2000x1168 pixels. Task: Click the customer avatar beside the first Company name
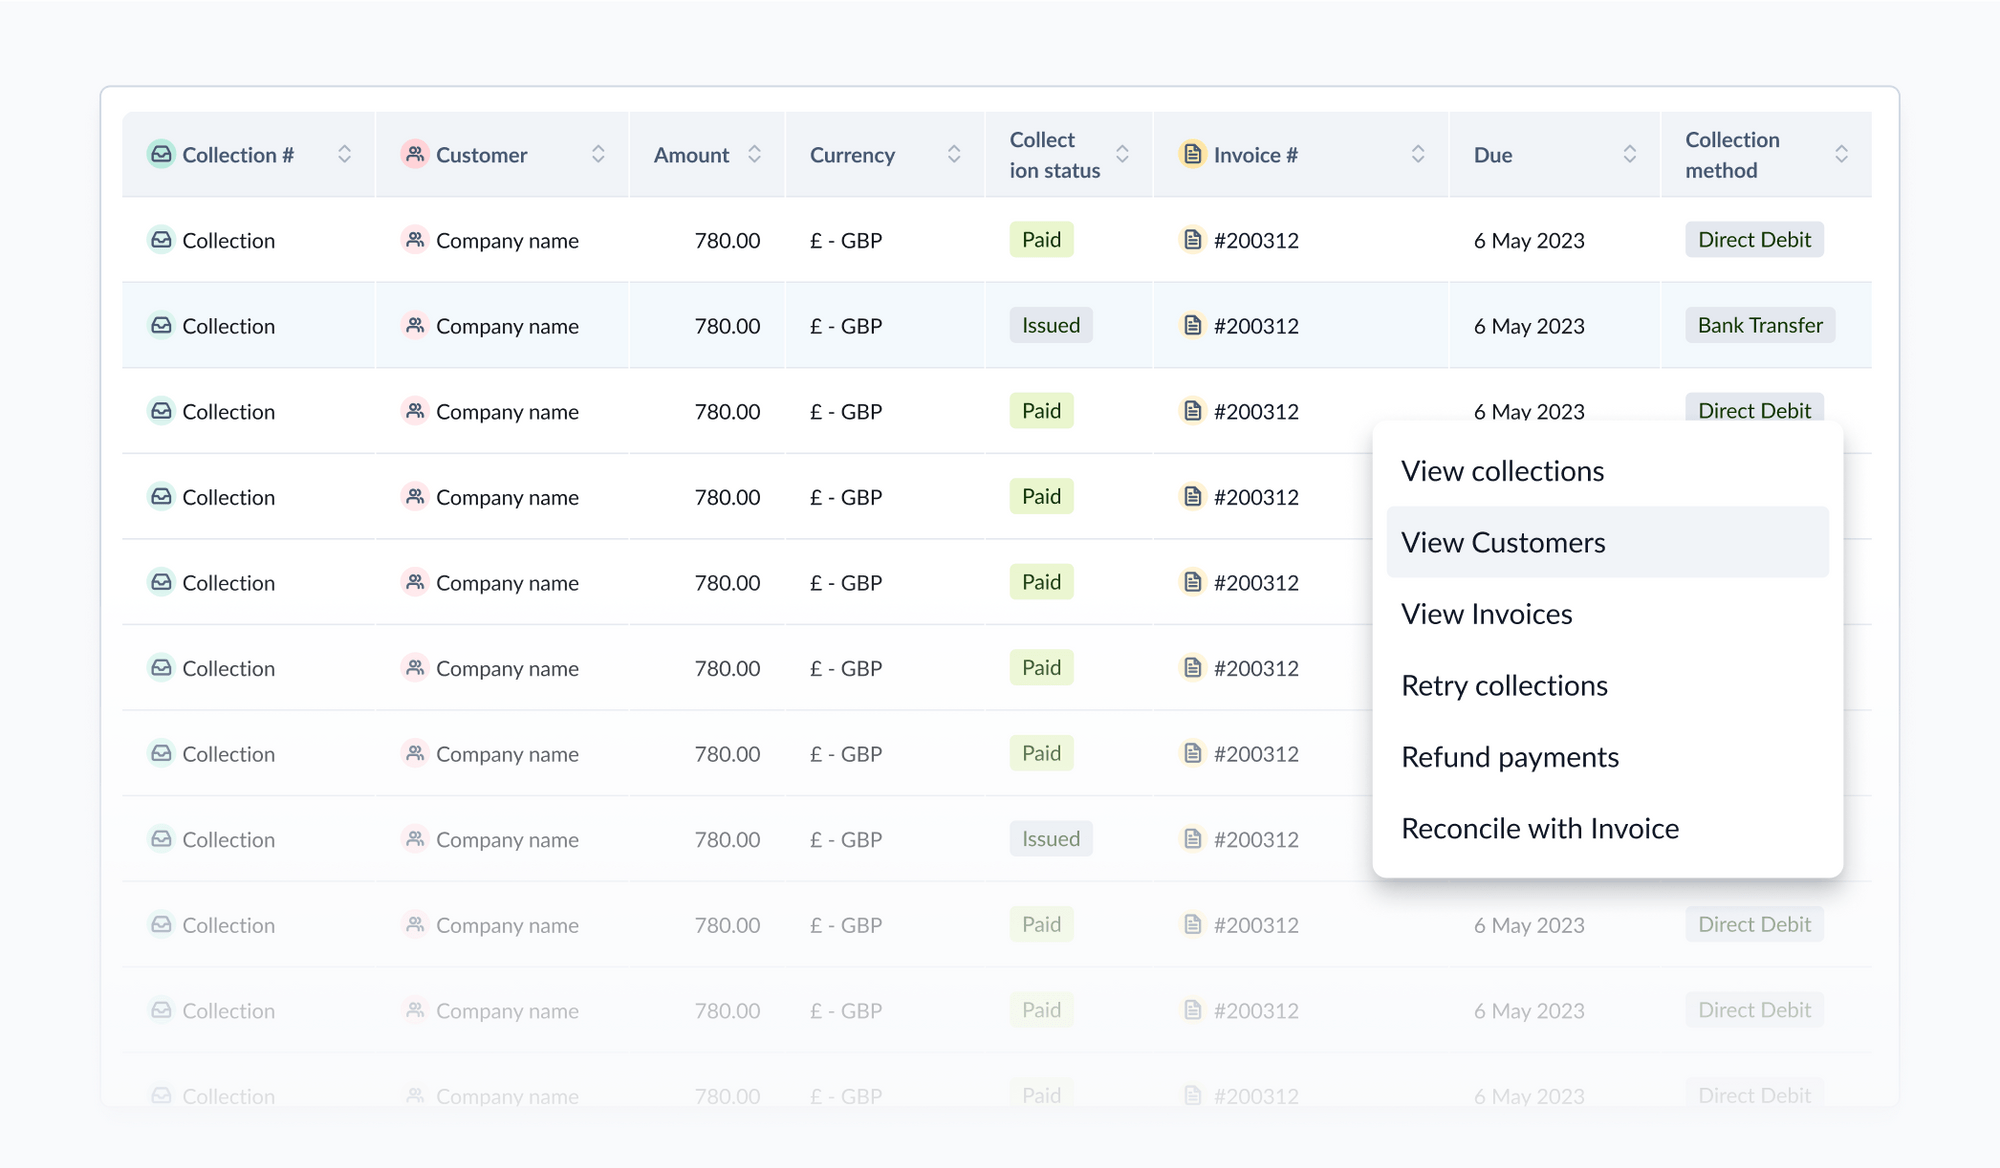coord(414,240)
